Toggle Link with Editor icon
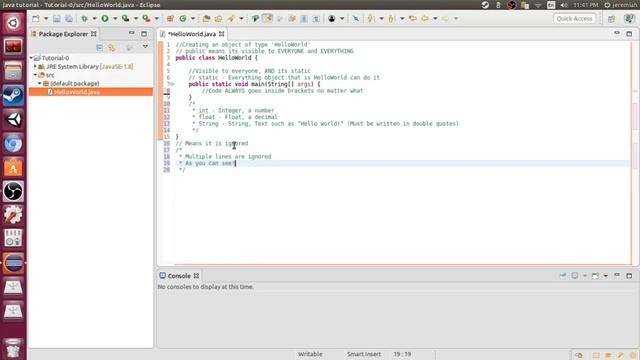This screenshot has height=360, width=640. [x=112, y=48]
